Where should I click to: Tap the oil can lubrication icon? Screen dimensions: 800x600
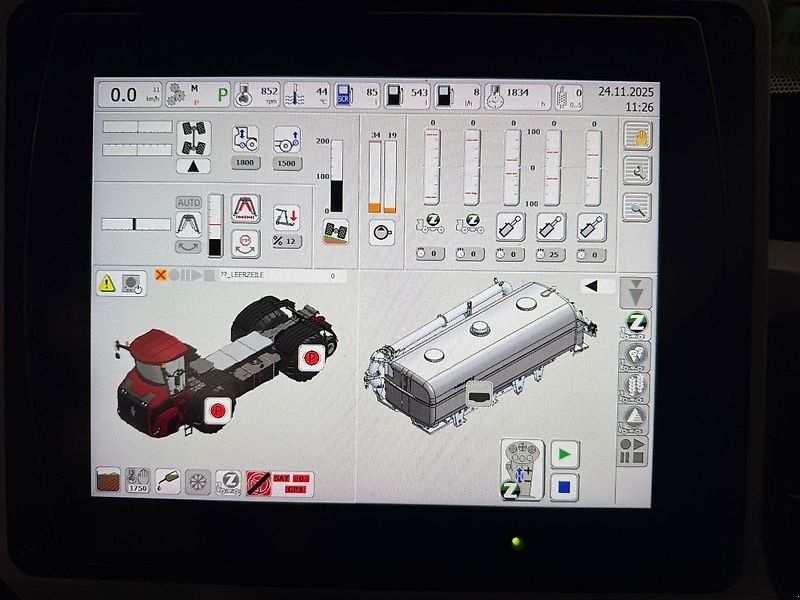tap(168, 481)
